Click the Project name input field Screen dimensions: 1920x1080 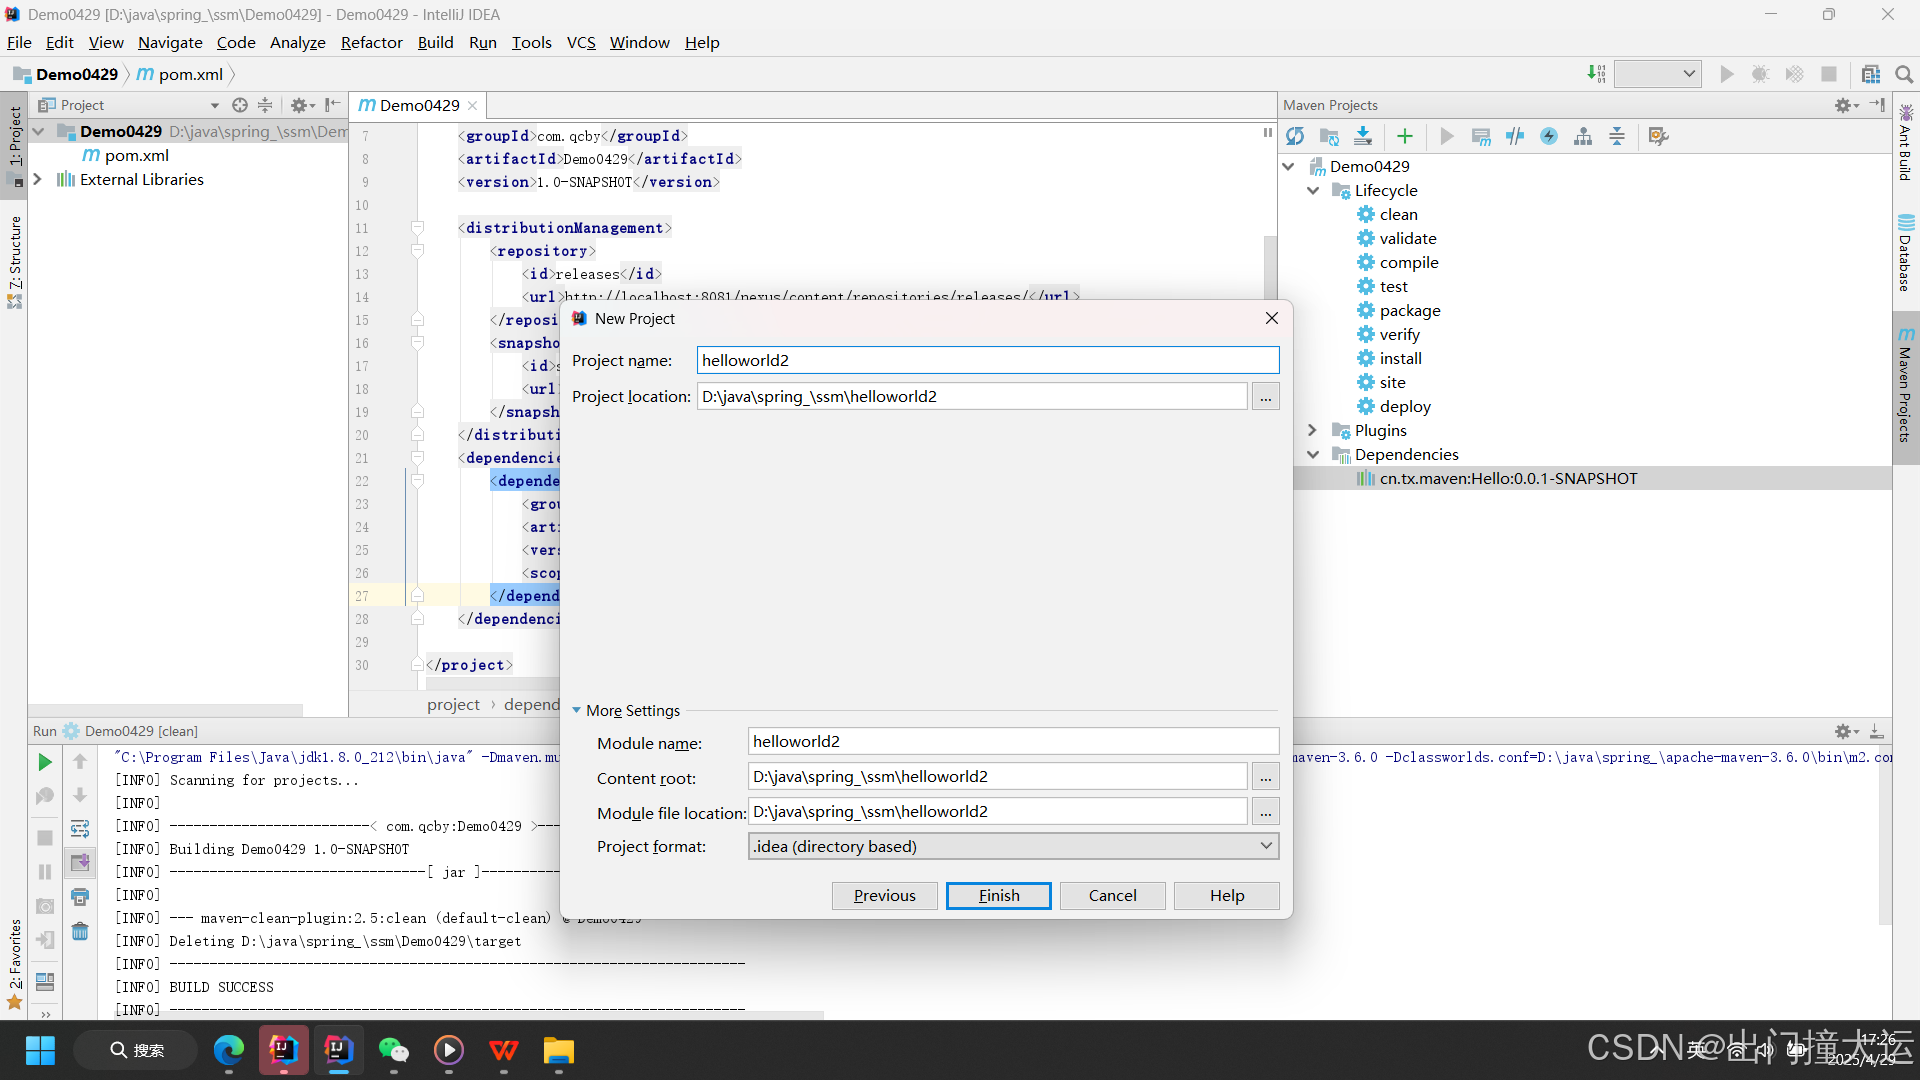coord(987,360)
